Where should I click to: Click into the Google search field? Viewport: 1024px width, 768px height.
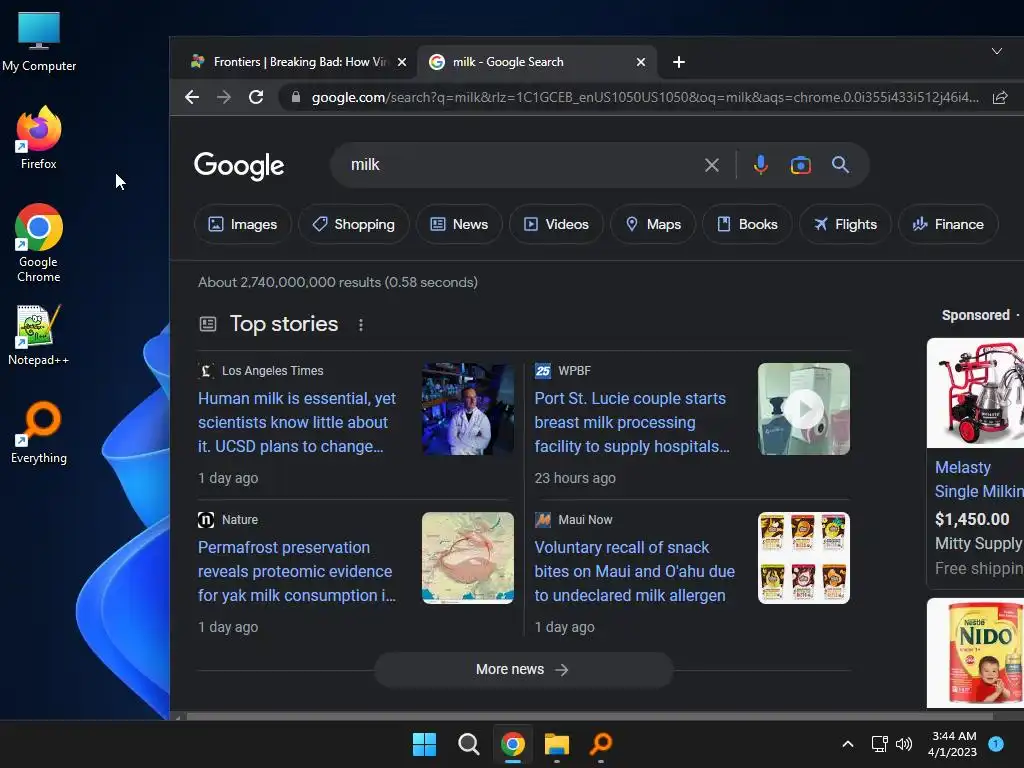pos(522,165)
